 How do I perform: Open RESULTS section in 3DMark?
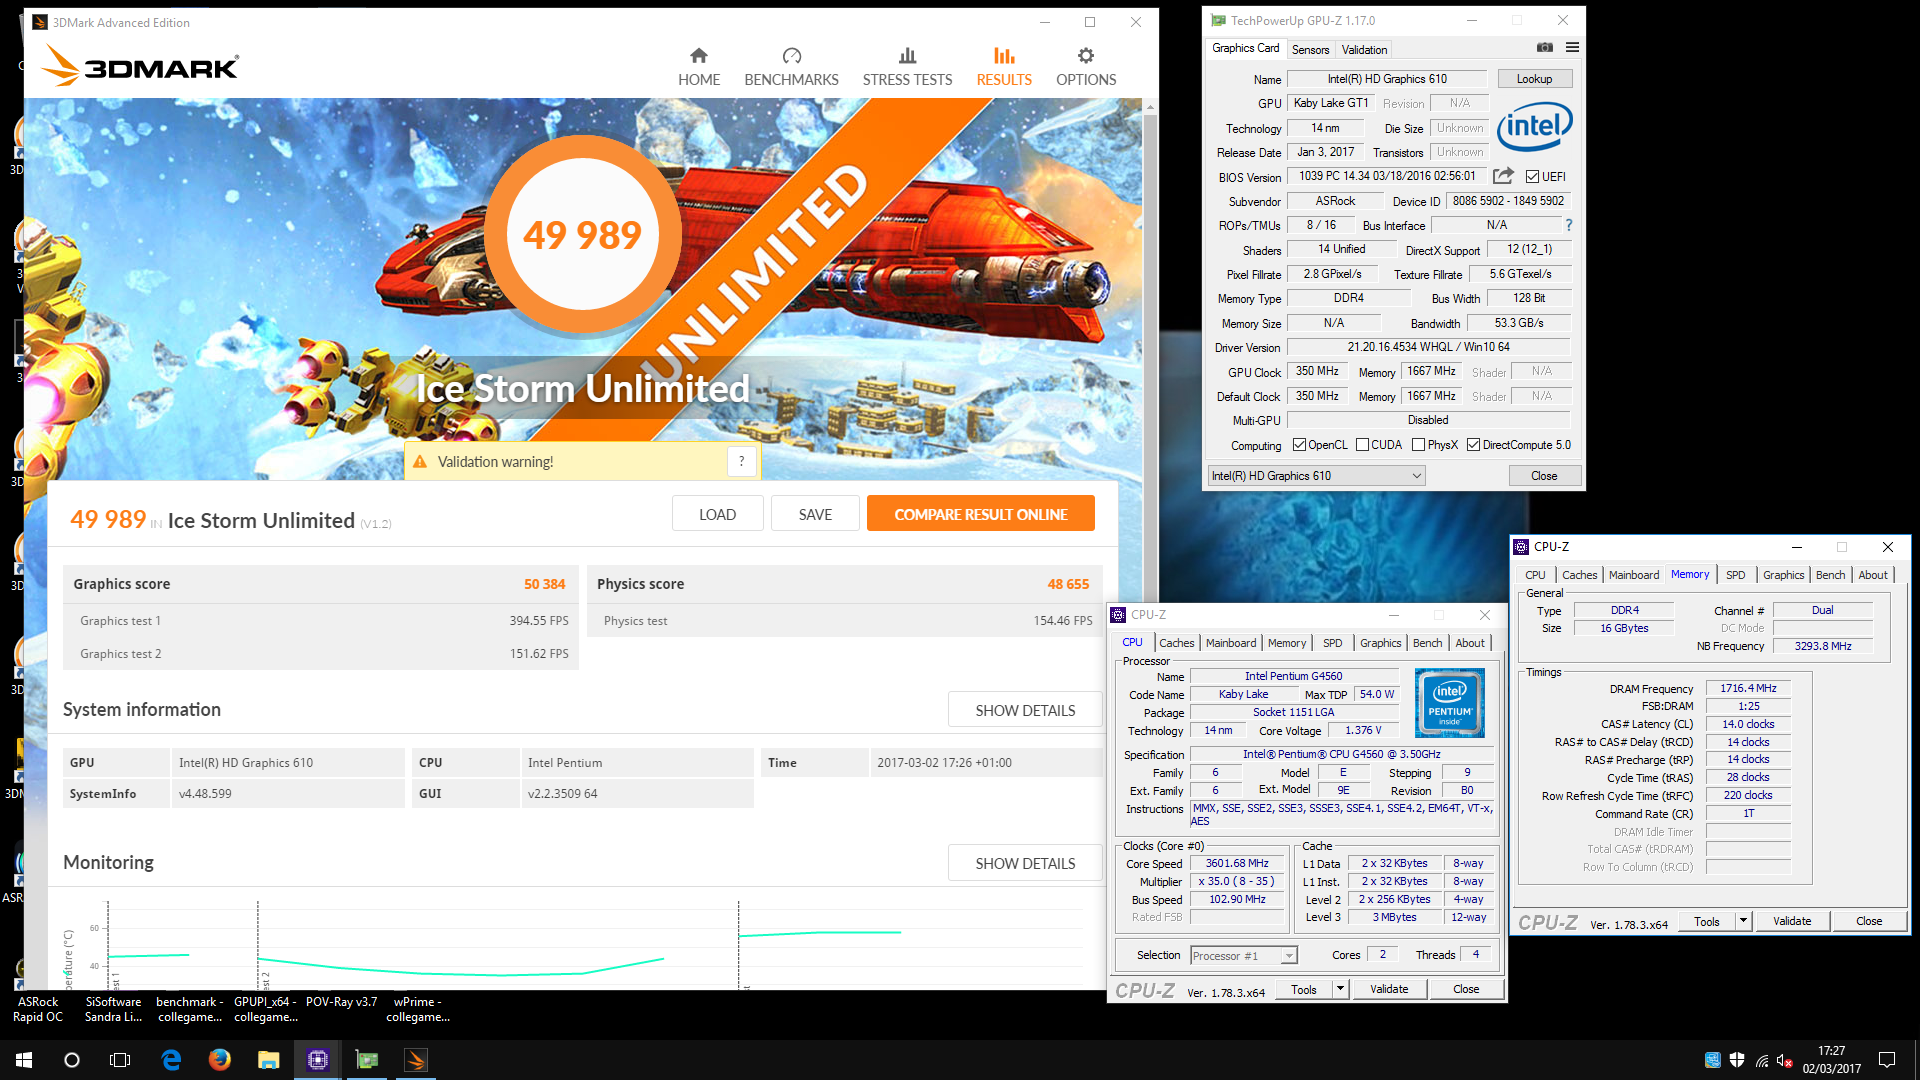pyautogui.click(x=1004, y=67)
